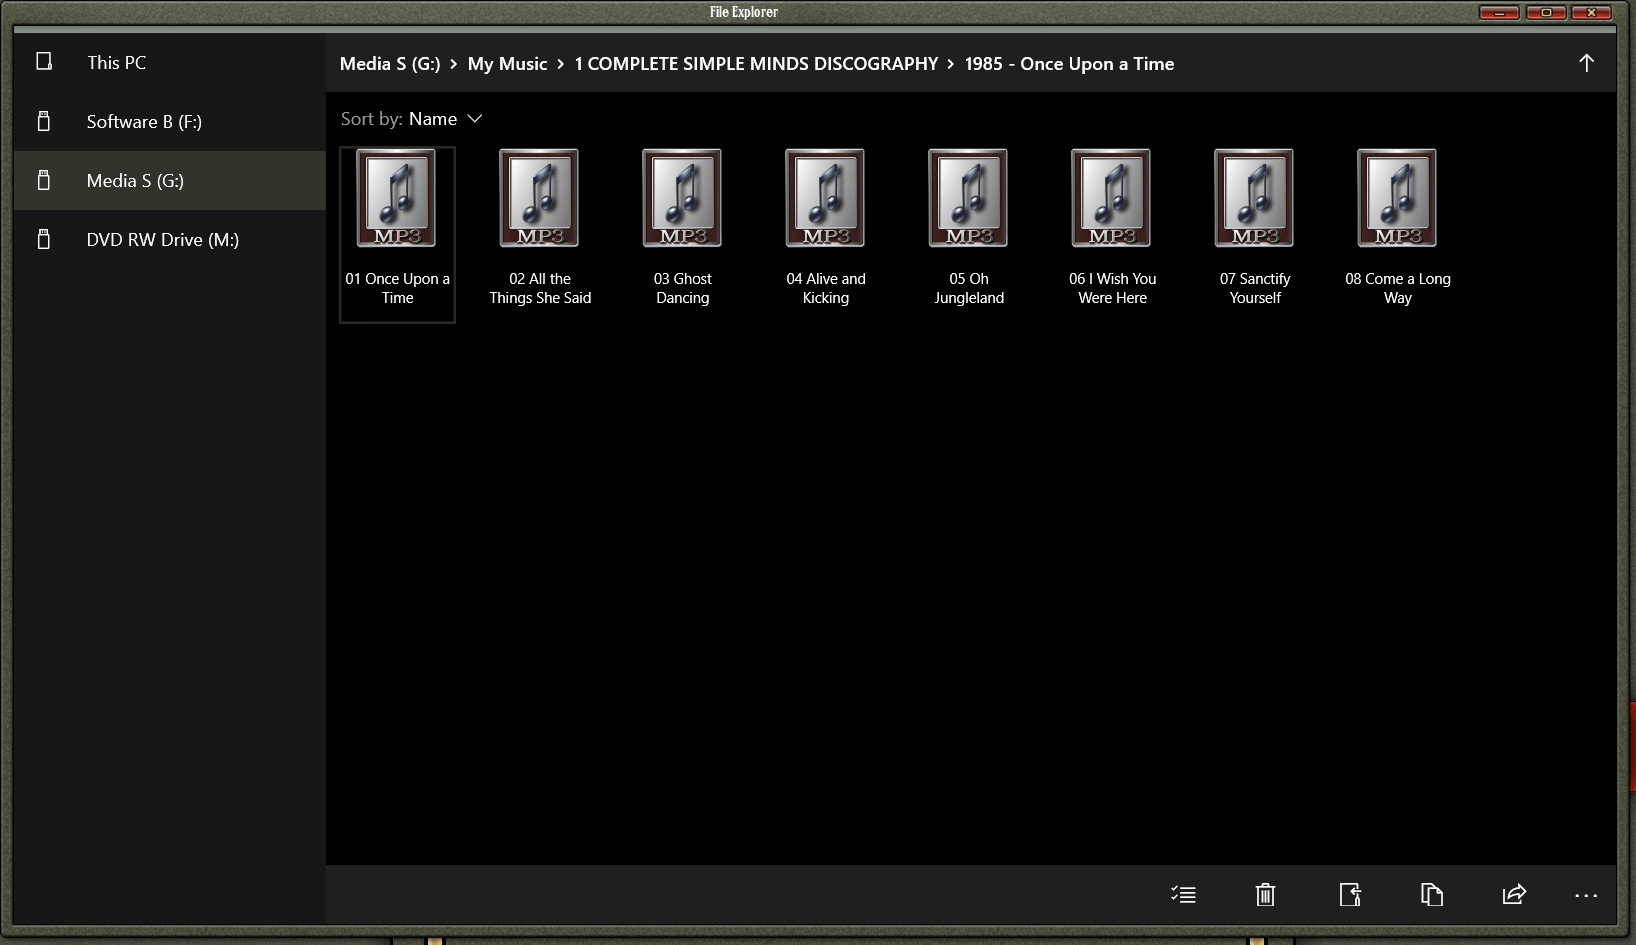Select This PC in the sidebar
1636x945 pixels.
pyautogui.click(x=170, y=62)
